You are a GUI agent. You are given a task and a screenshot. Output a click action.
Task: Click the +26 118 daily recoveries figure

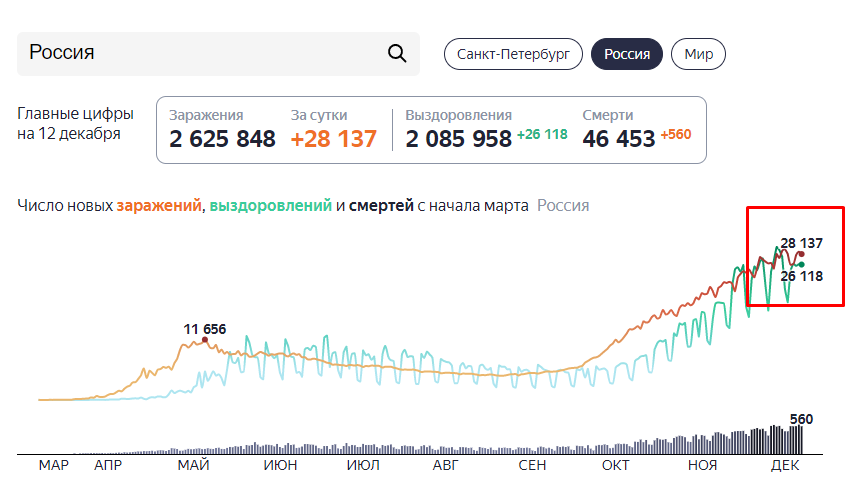pos(542,134)
